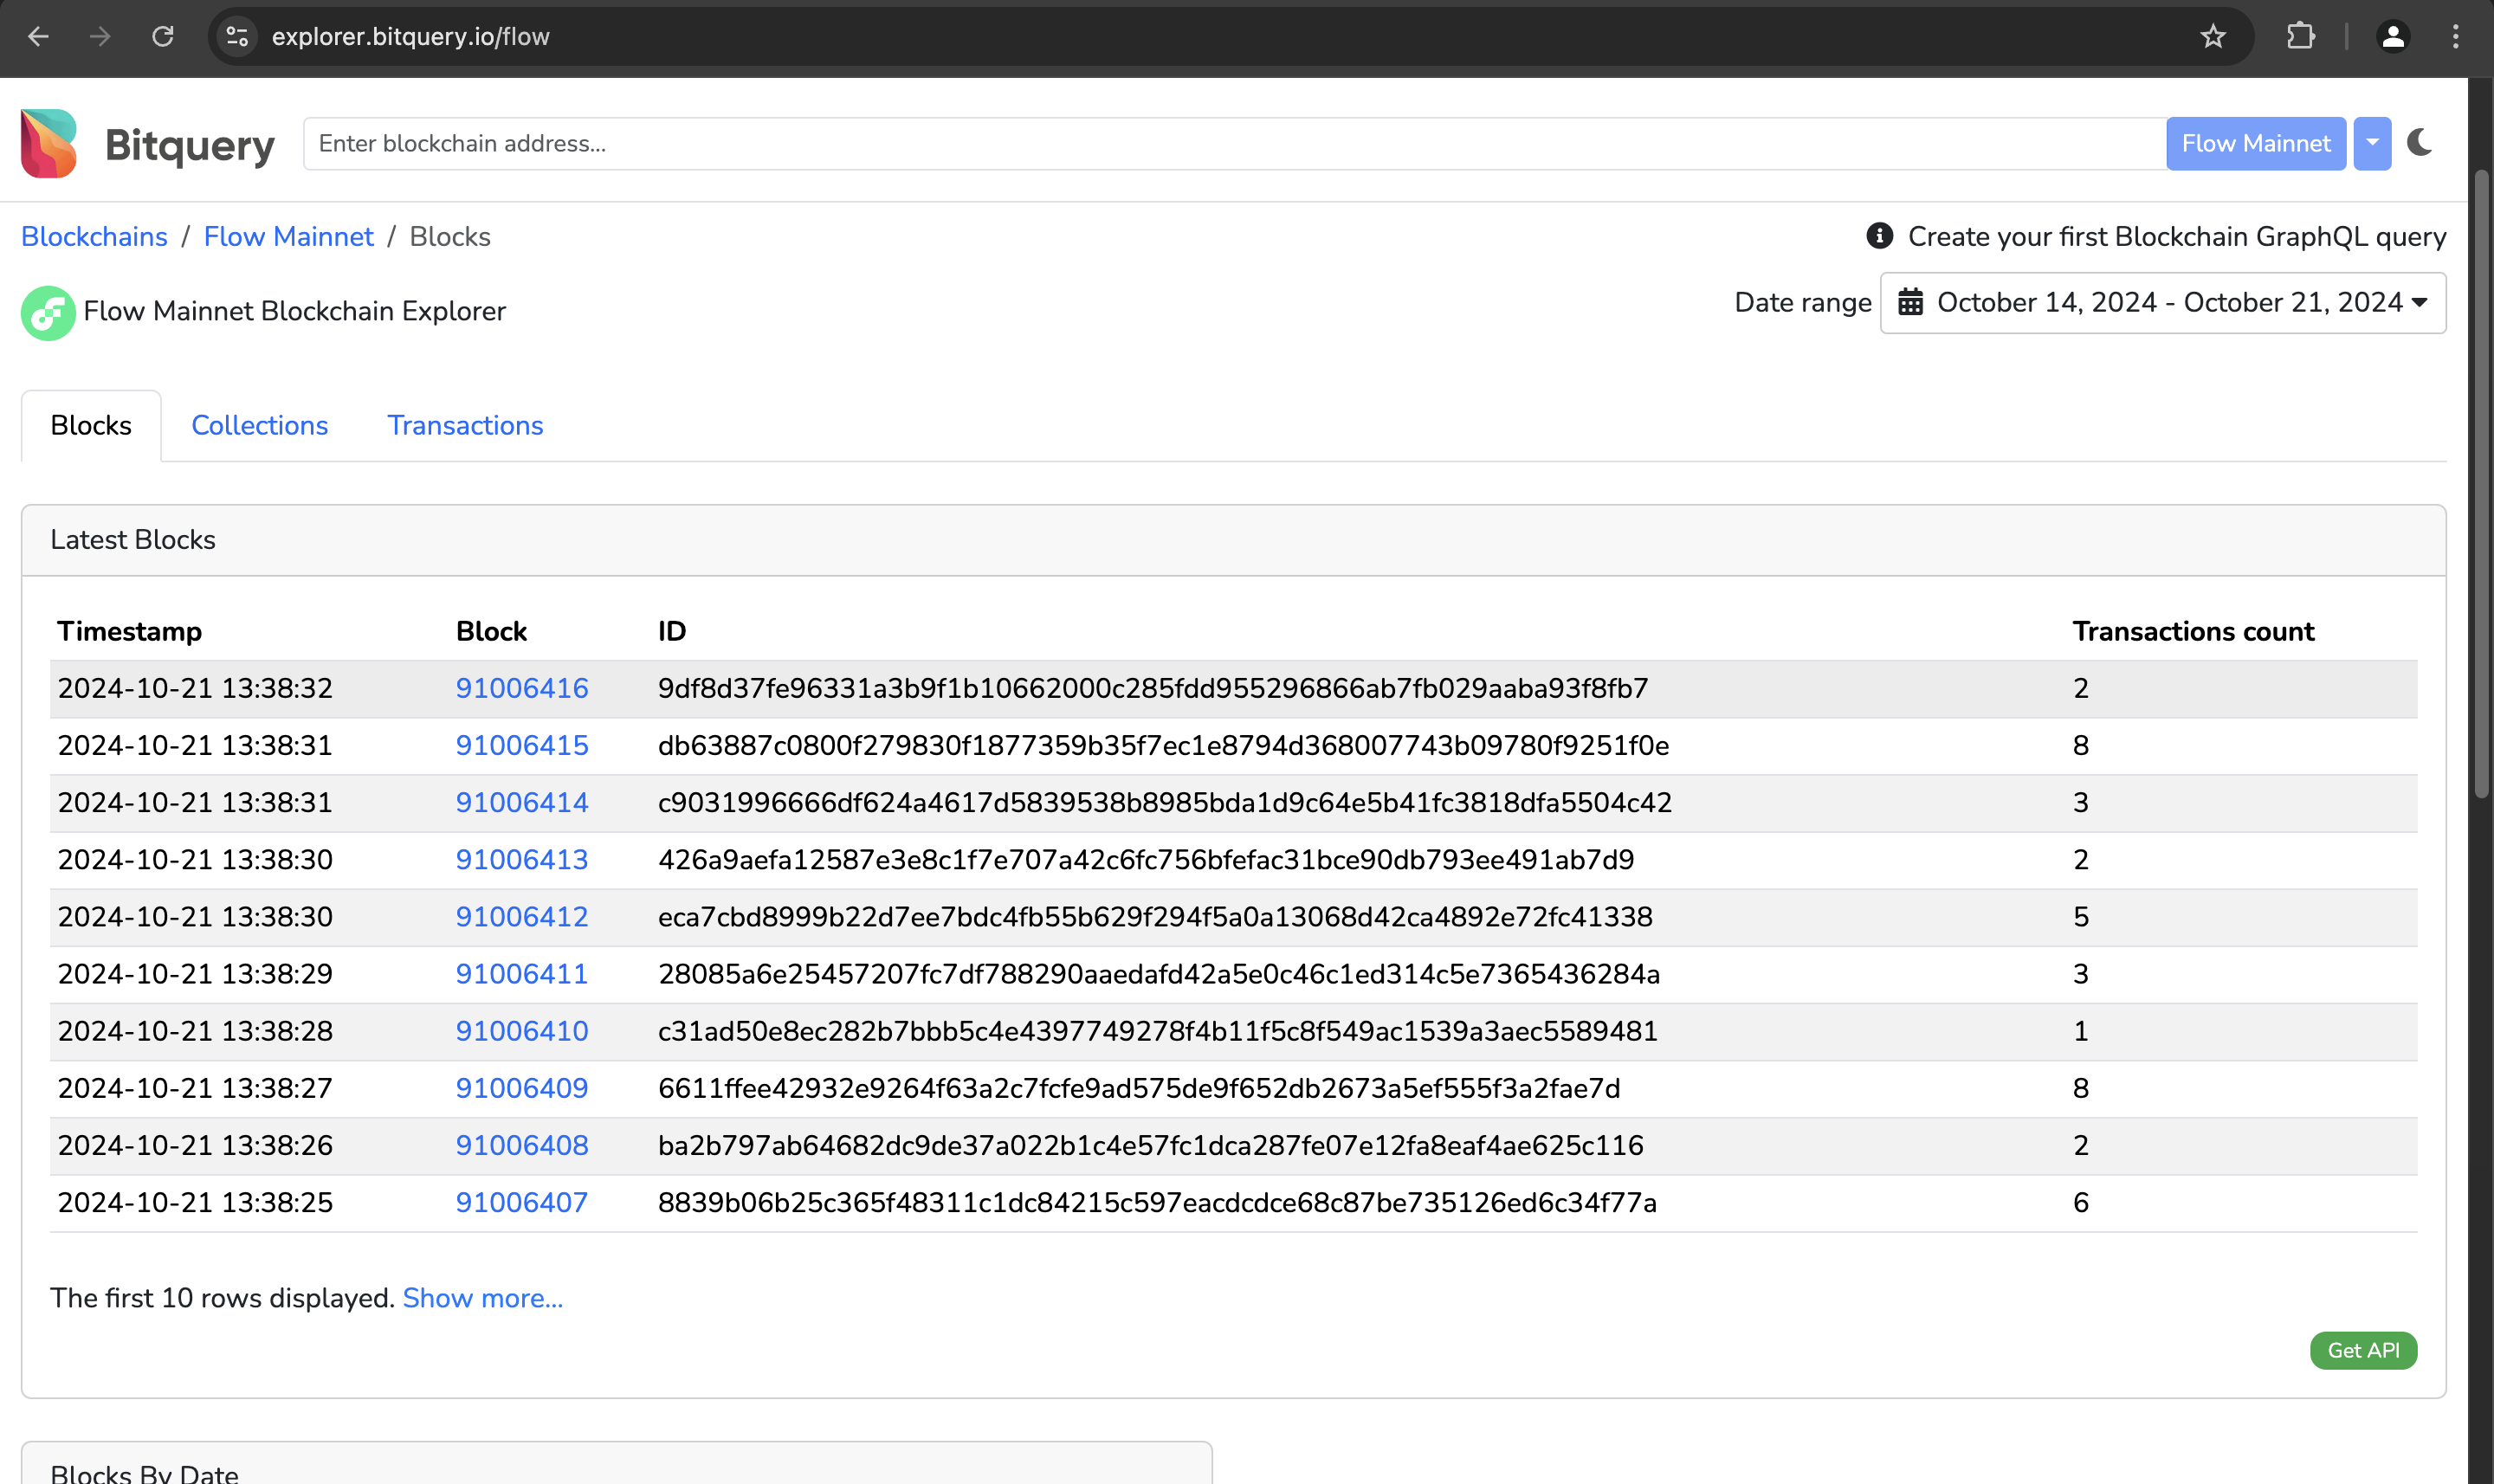Click the Transactions count column header
Screen dimensions: 2494x1484
coord(2193,632)
